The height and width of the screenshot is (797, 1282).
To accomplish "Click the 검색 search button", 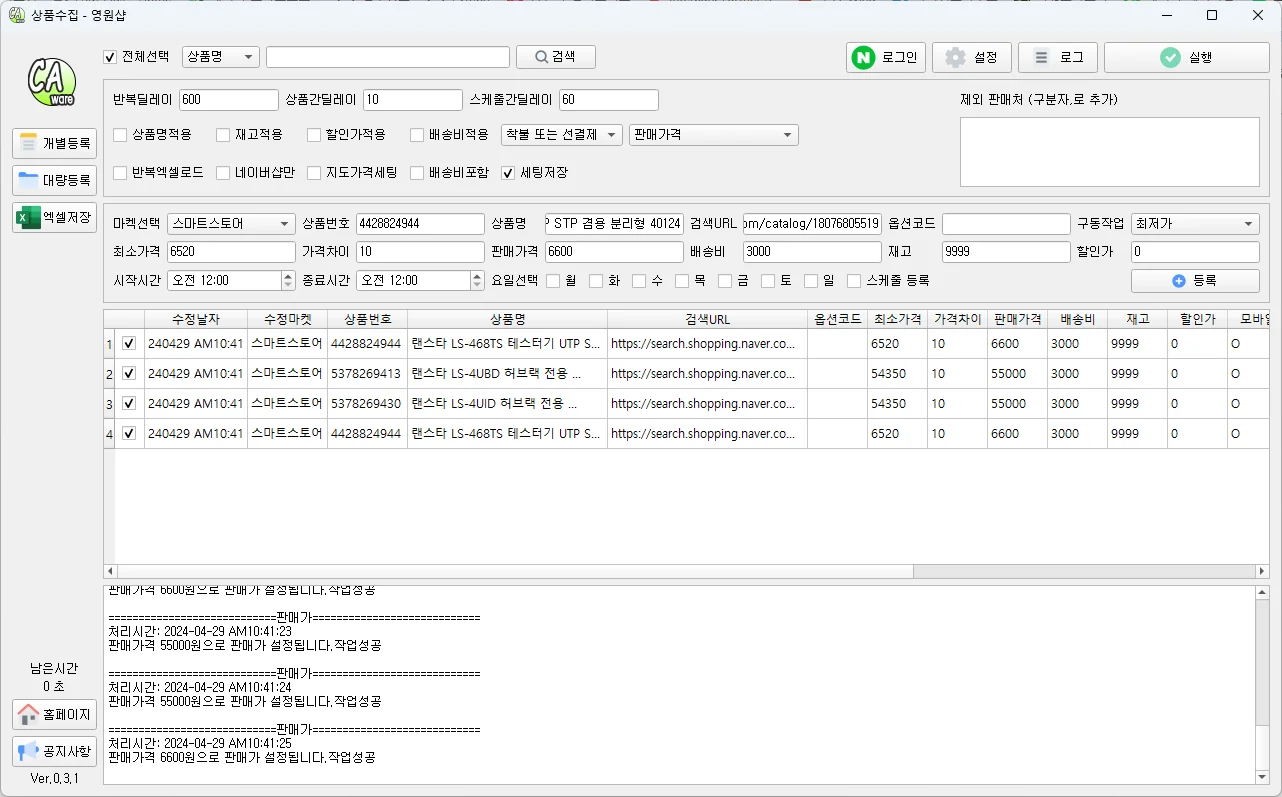I will [556, 57].
